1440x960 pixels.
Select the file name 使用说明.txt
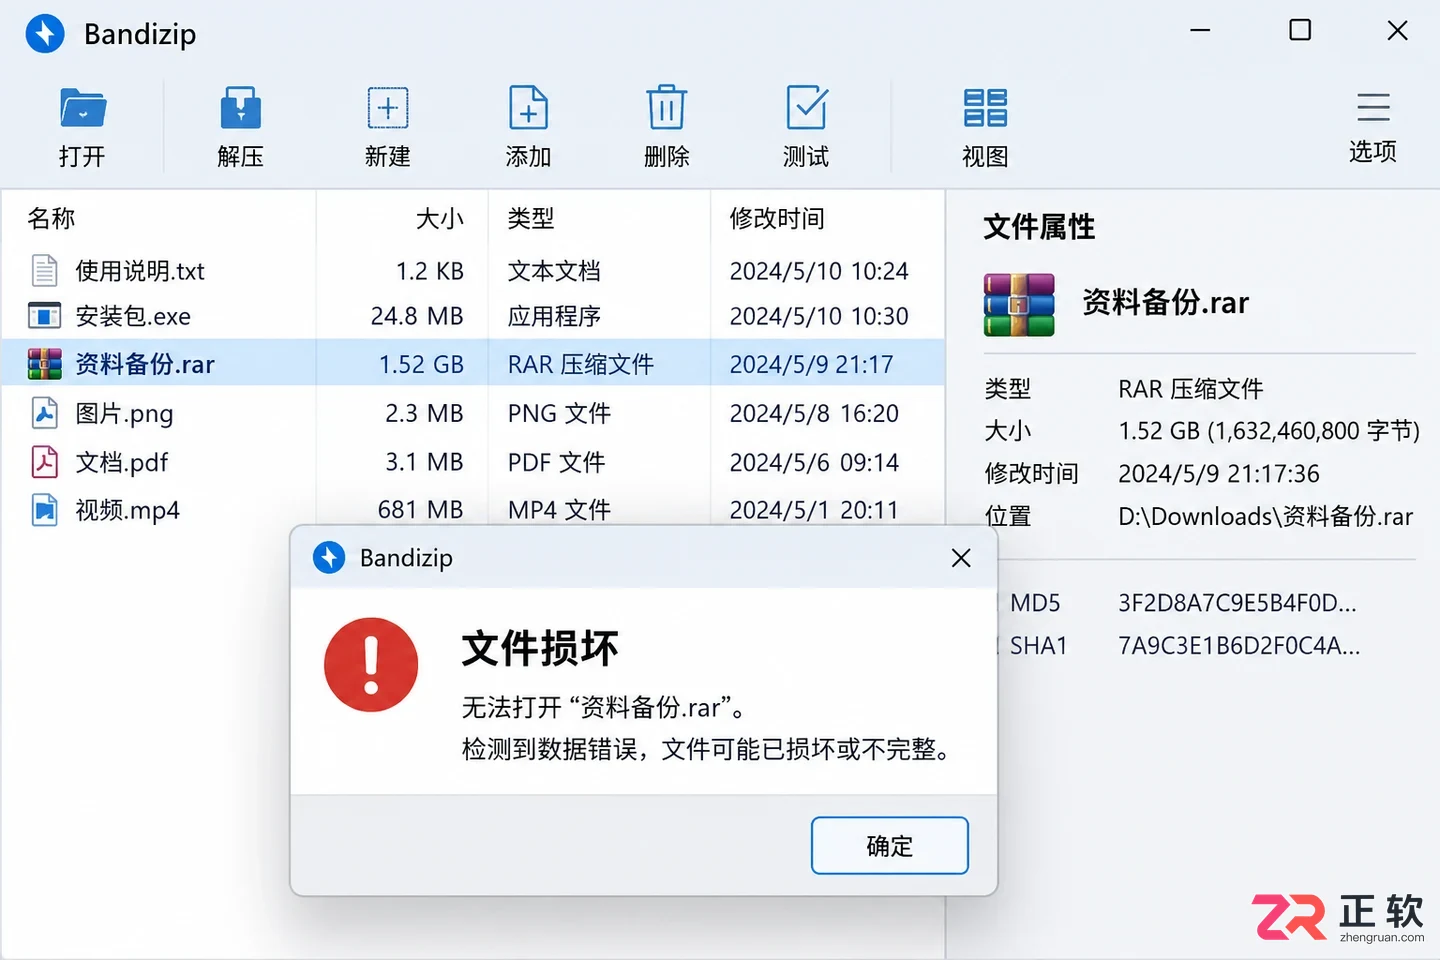(x=140, y=271)
